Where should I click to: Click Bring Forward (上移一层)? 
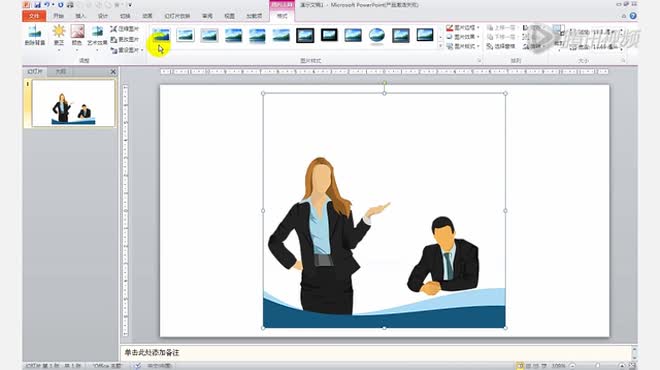501,28
